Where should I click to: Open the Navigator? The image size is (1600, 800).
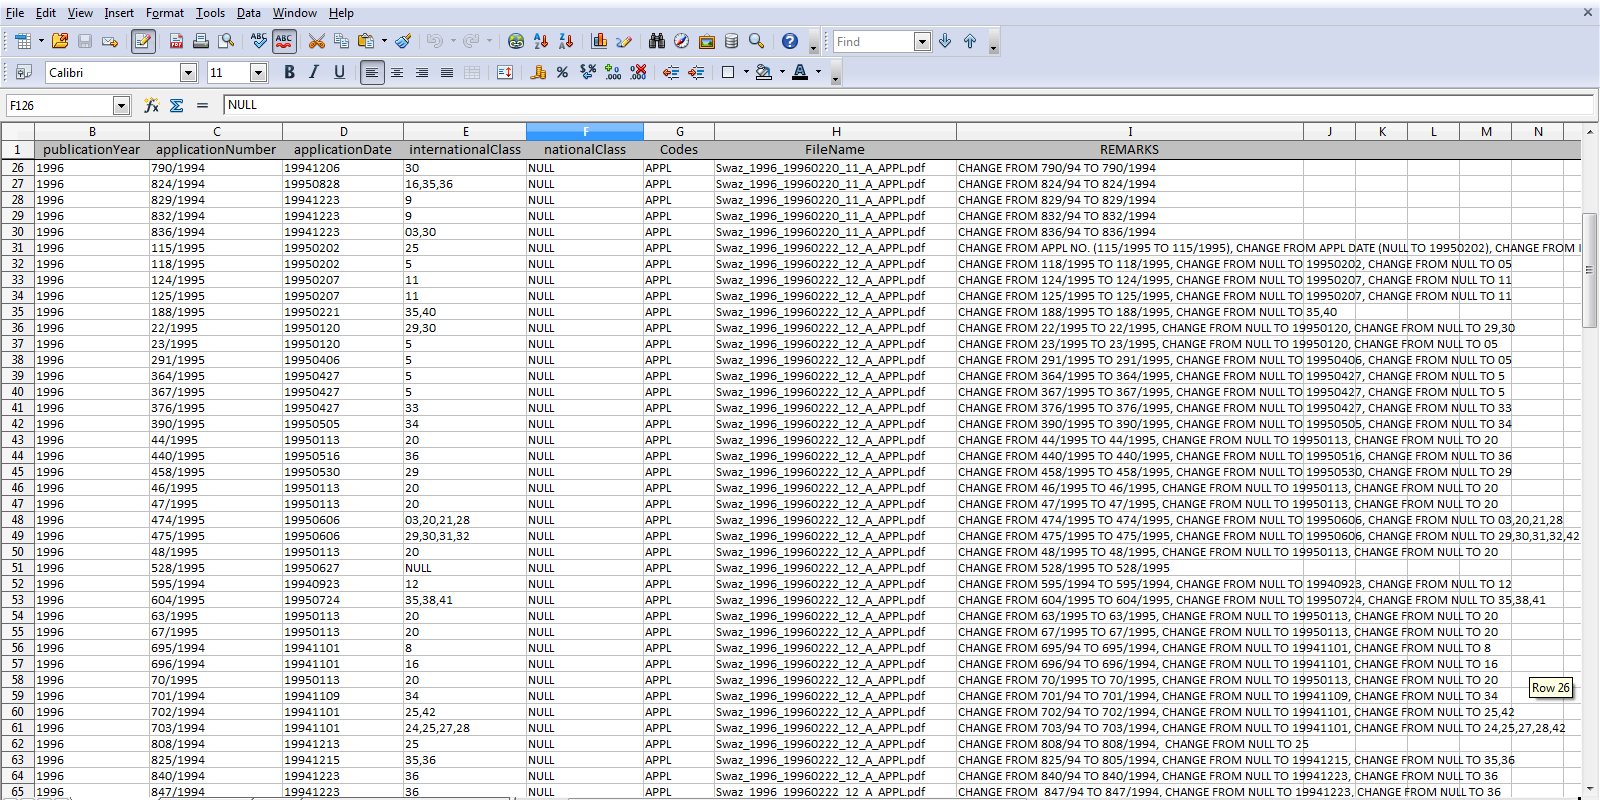pos(682,41)
